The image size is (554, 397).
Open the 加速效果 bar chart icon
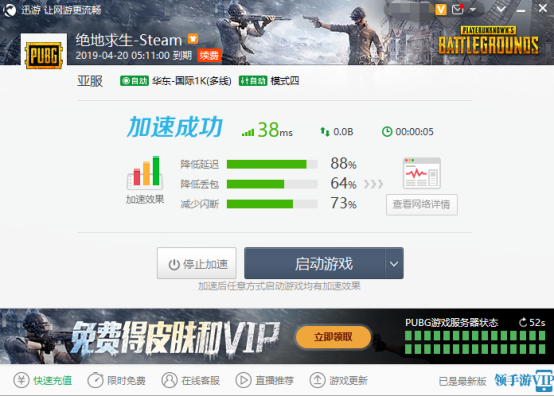(x=145, y=172)
